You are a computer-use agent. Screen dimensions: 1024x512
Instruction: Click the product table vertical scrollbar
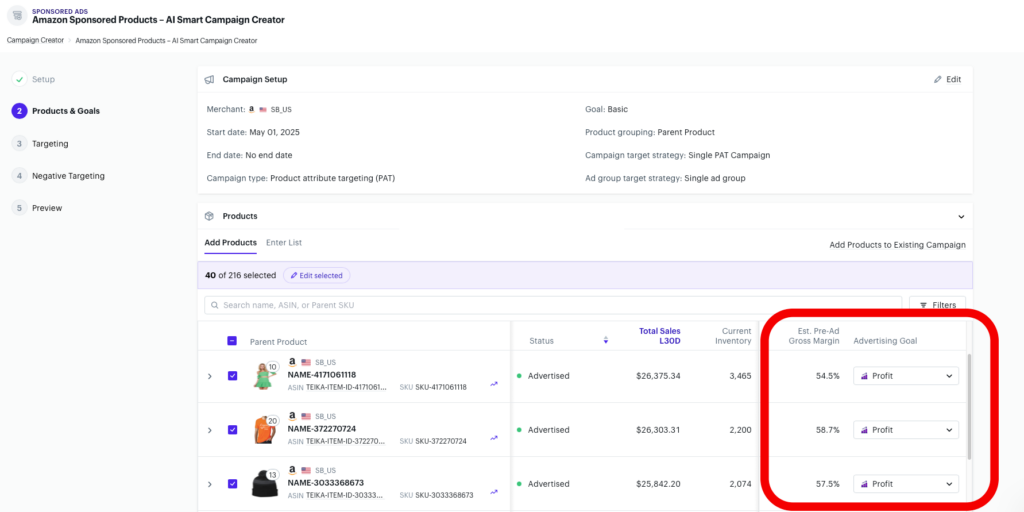[968, 405]
